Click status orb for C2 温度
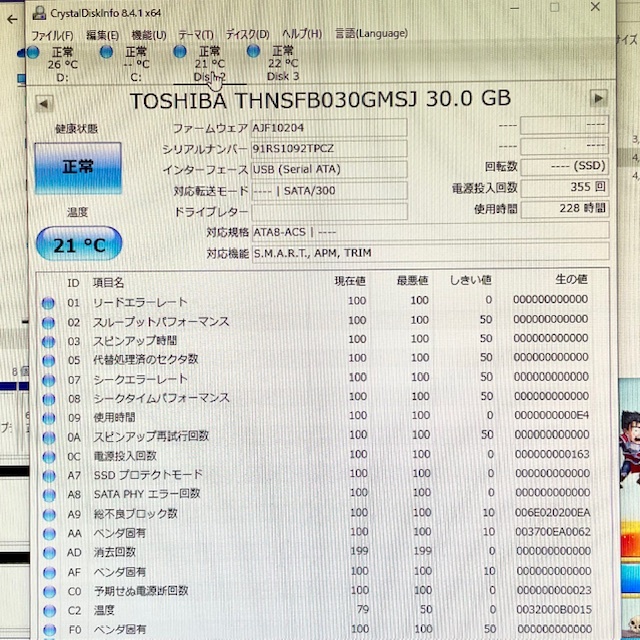The width and height of the screenshot is (640, 640). click(x=49, y=611)
